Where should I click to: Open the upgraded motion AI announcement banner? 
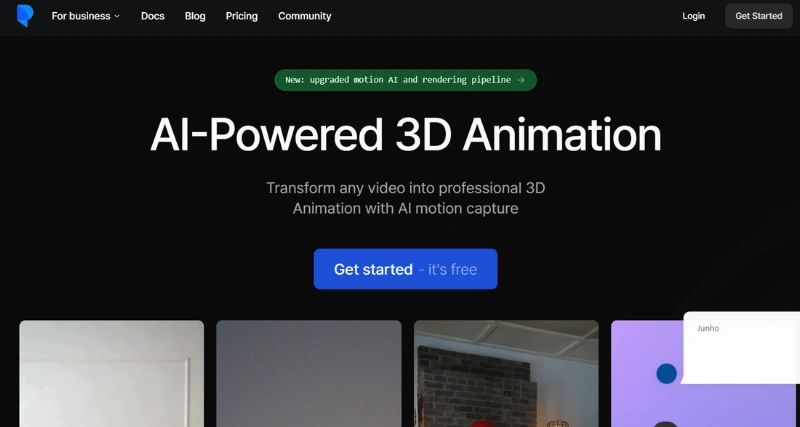coord(406,80)
